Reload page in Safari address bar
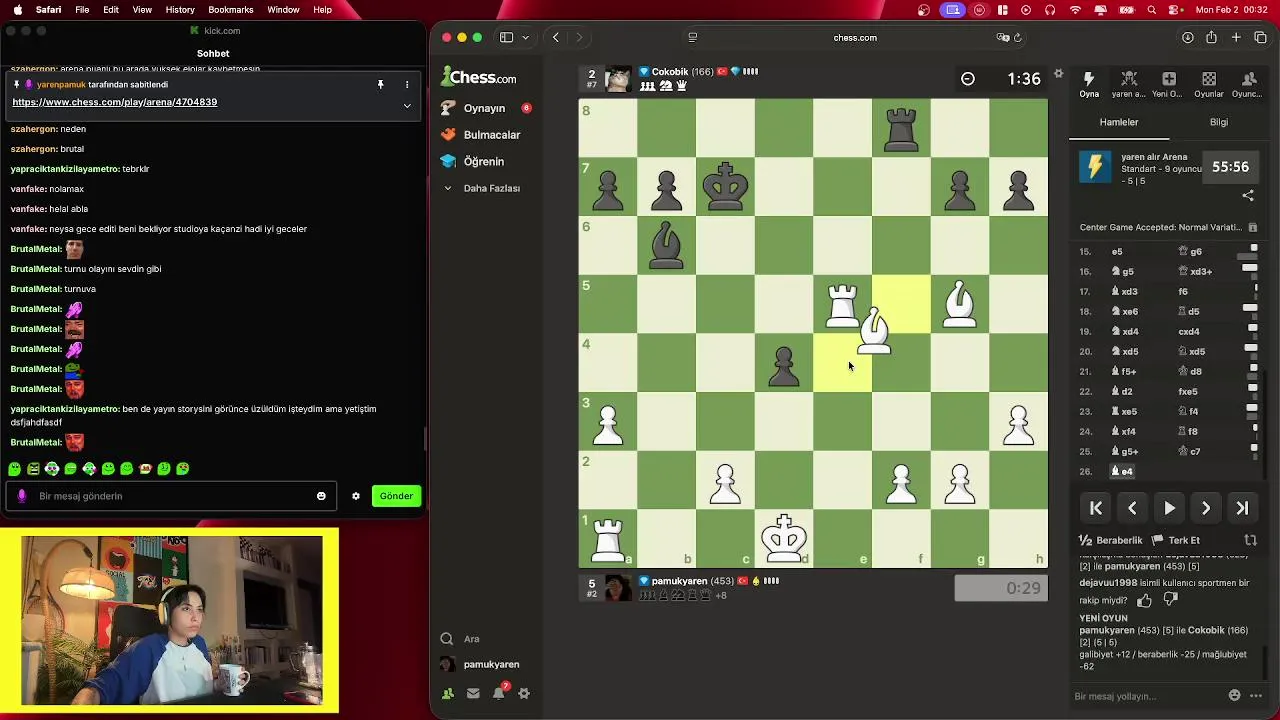1280x720 pixels. coord(1018,38)
